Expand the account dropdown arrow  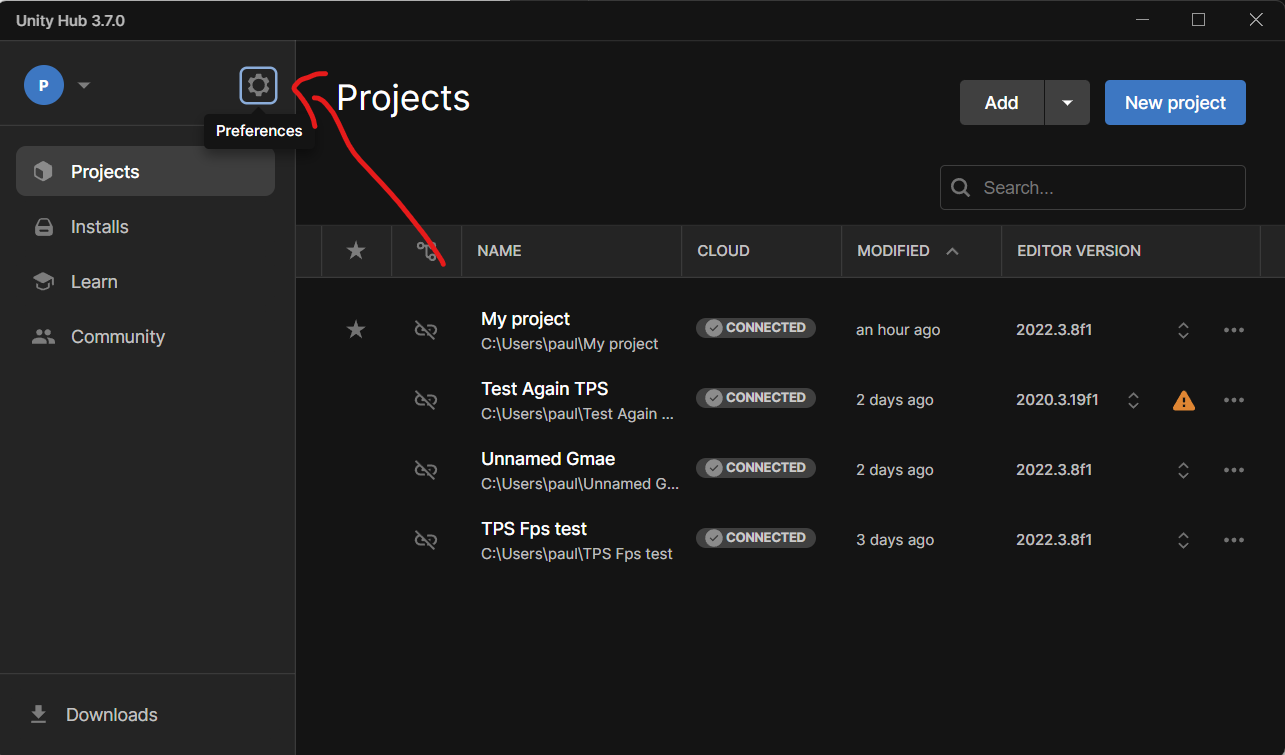84,85
